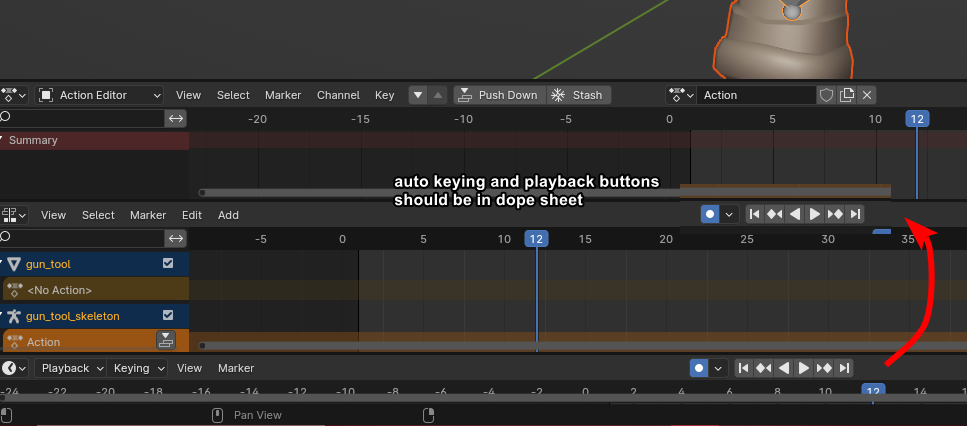The width and height of the screenshot is (967, 426).
Task: Open the Timeline's View menu
Action: click(189, 368)
